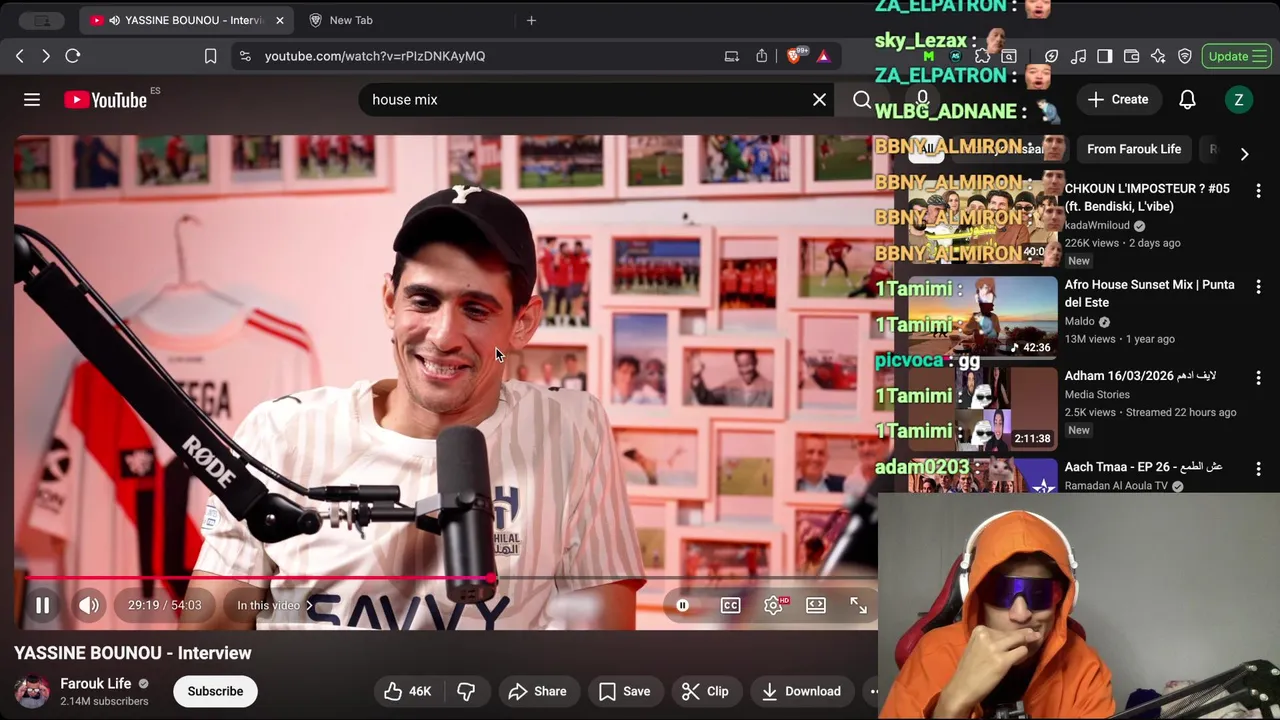
Task: Save the video to a playlist
Action: tap(624, 691)
